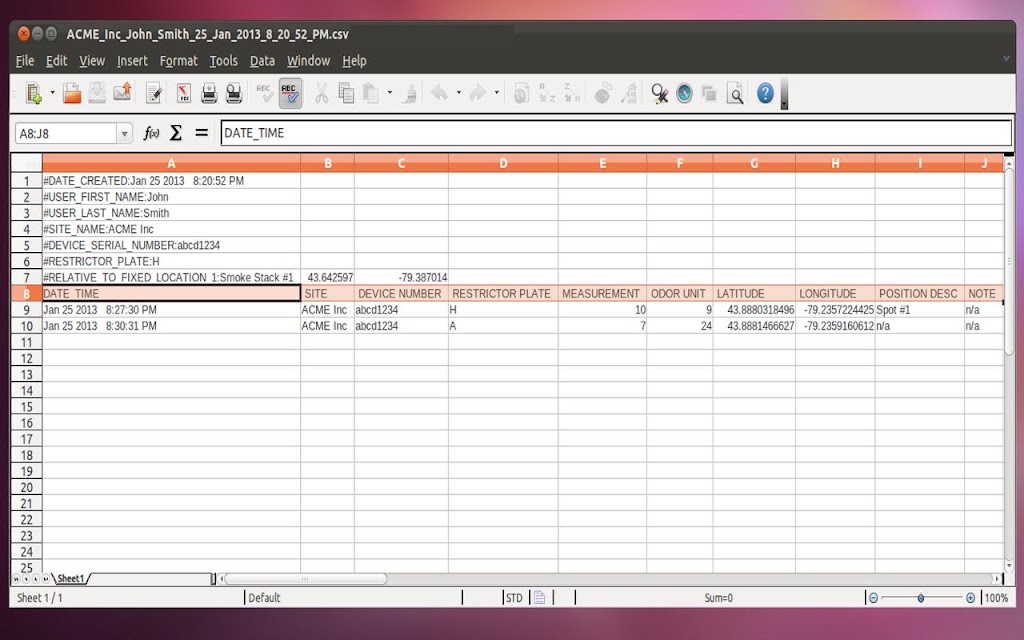
Task: Click the Sort Descending icon
Action: click(571, 93)
